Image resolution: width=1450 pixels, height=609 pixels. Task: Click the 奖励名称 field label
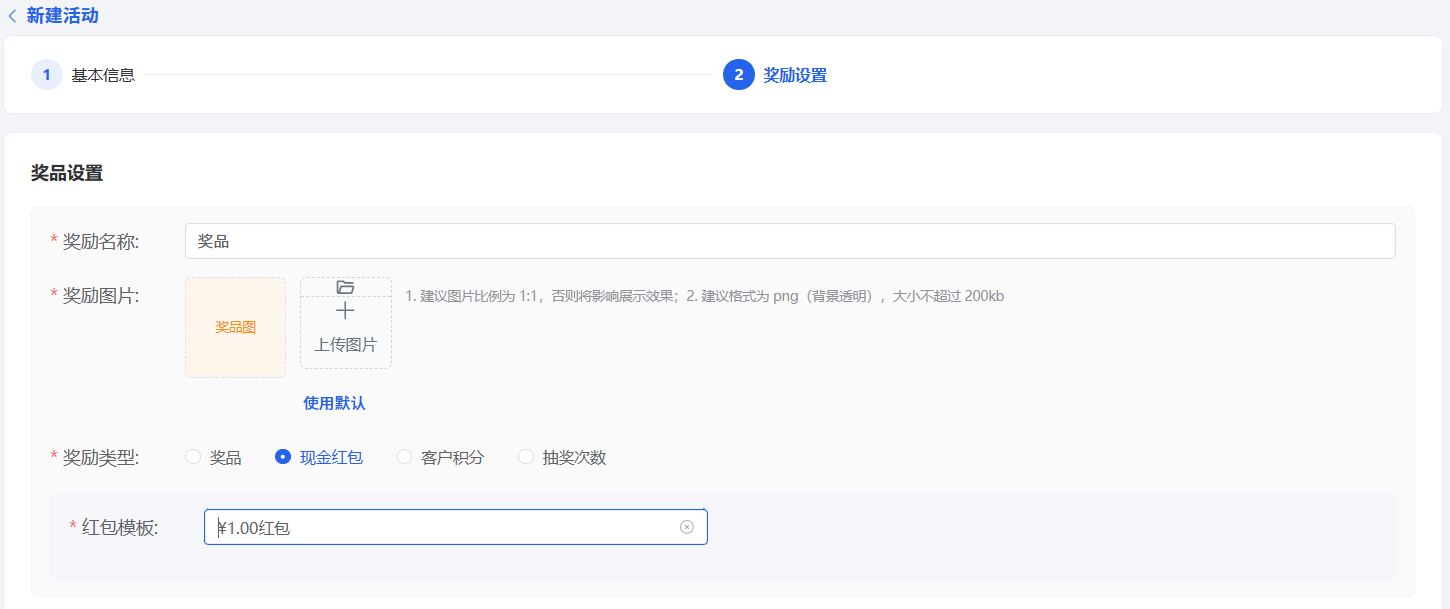pyautogui.click(x=100, y=241)
